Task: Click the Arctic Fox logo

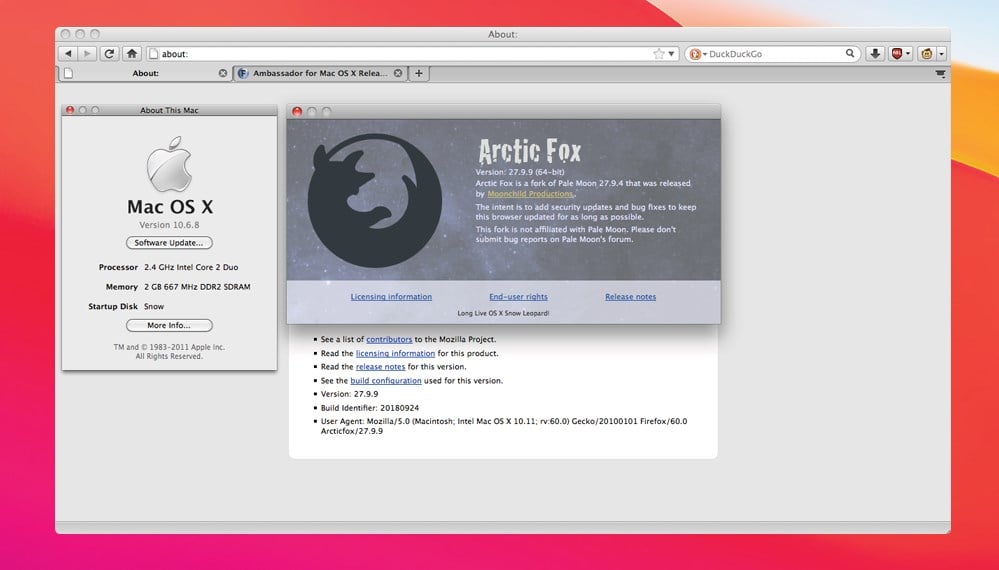Action: coord(375,200)
